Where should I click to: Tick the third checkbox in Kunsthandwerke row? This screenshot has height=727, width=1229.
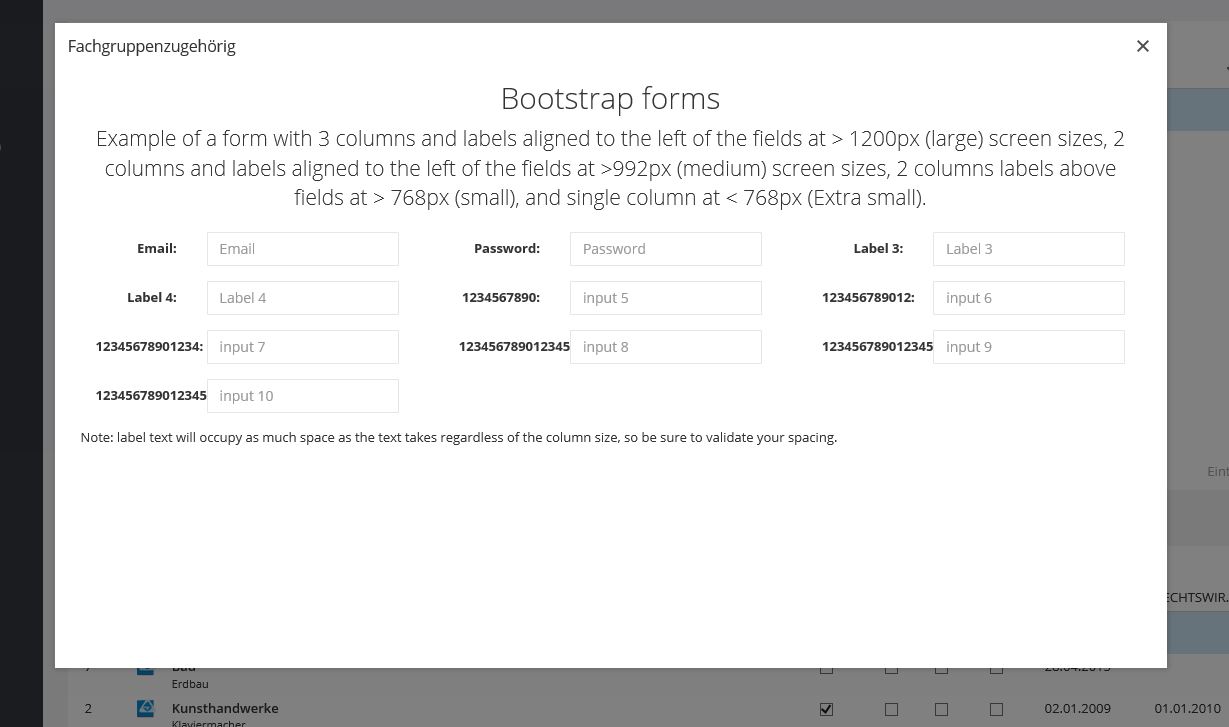coord(941,709)
